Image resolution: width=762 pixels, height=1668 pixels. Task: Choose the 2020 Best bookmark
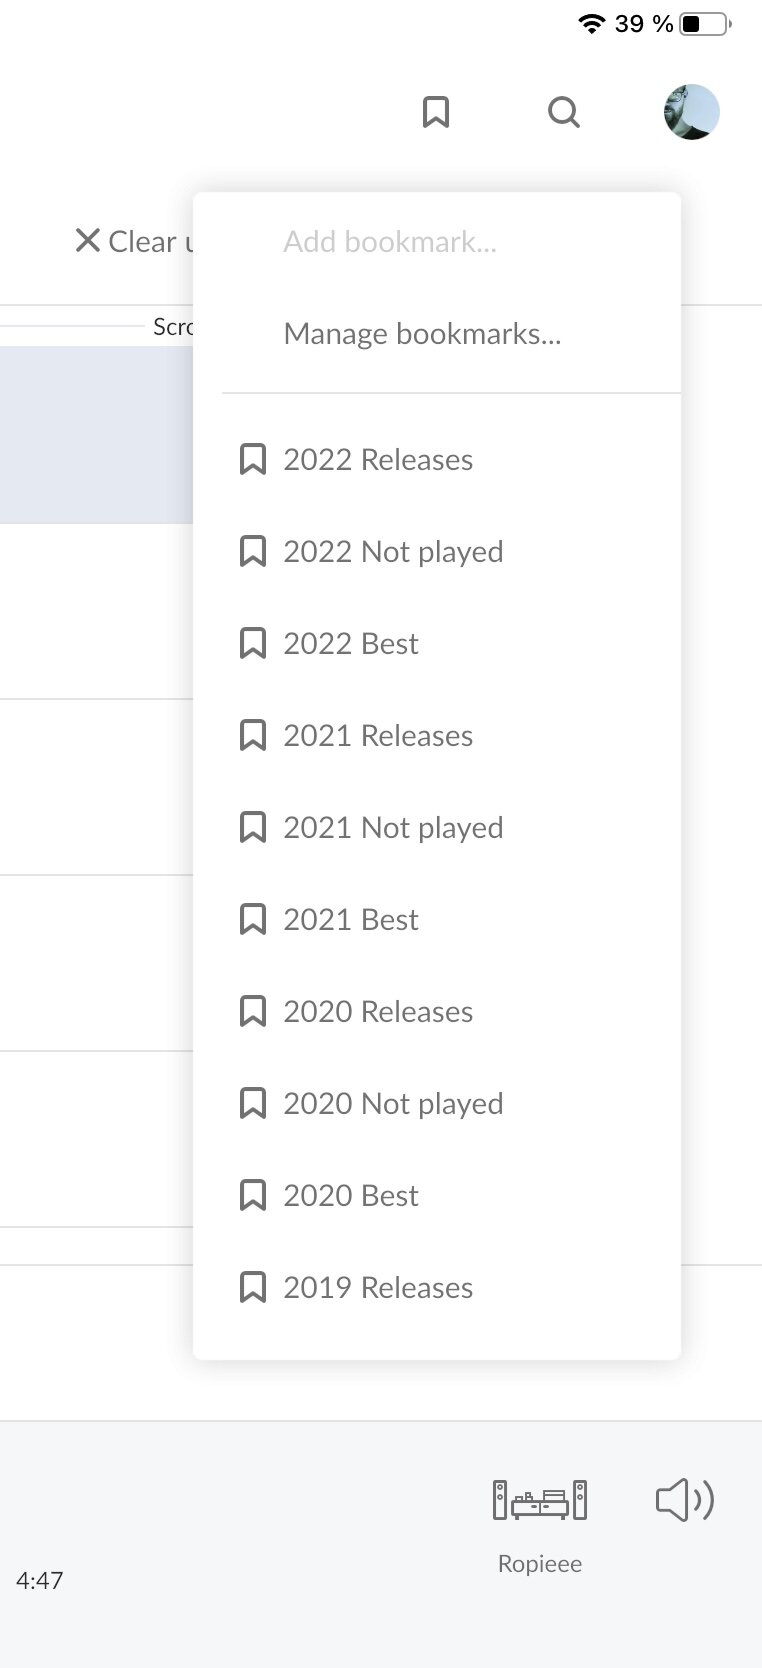(351, 1196)
